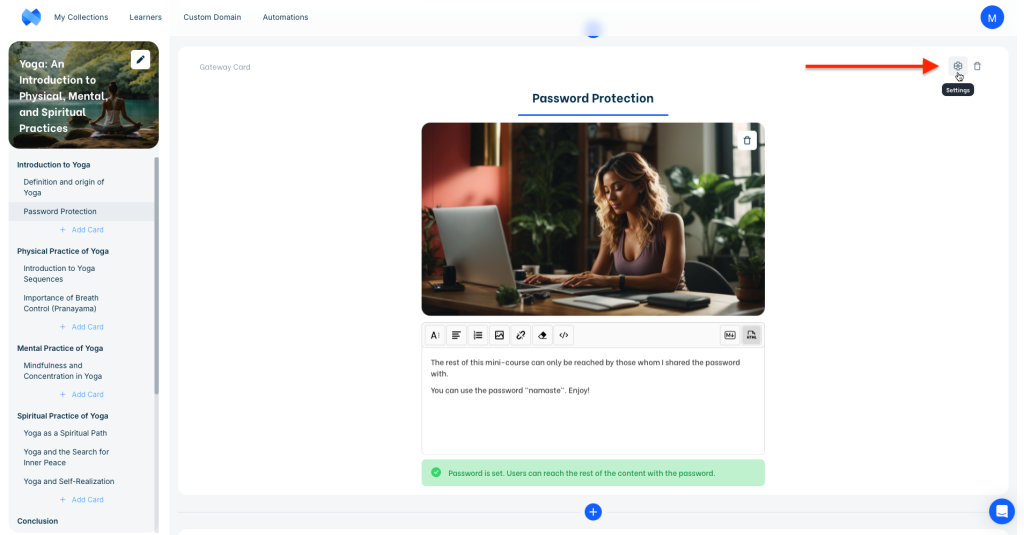Image resolution: width=1024 pixels, height=535 pixels.
Task: Delete the Gateway Card with trash icon
Action: (x=977, y=66)
